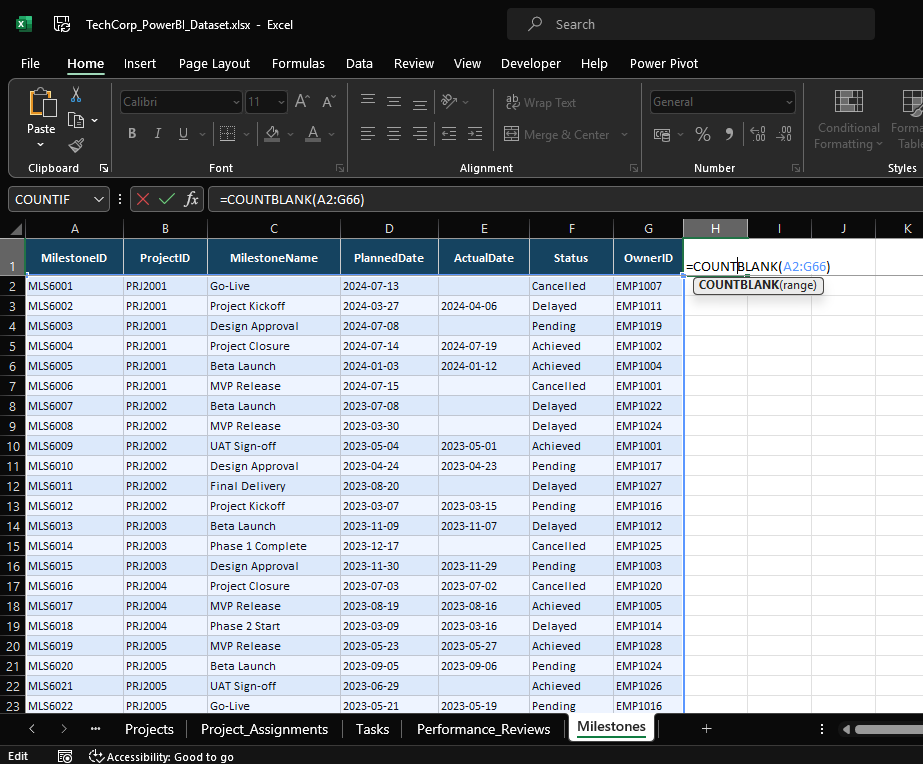Click the accounting number format icon
Viewport: 923px width, 764px height.
[x=662, y=135]
